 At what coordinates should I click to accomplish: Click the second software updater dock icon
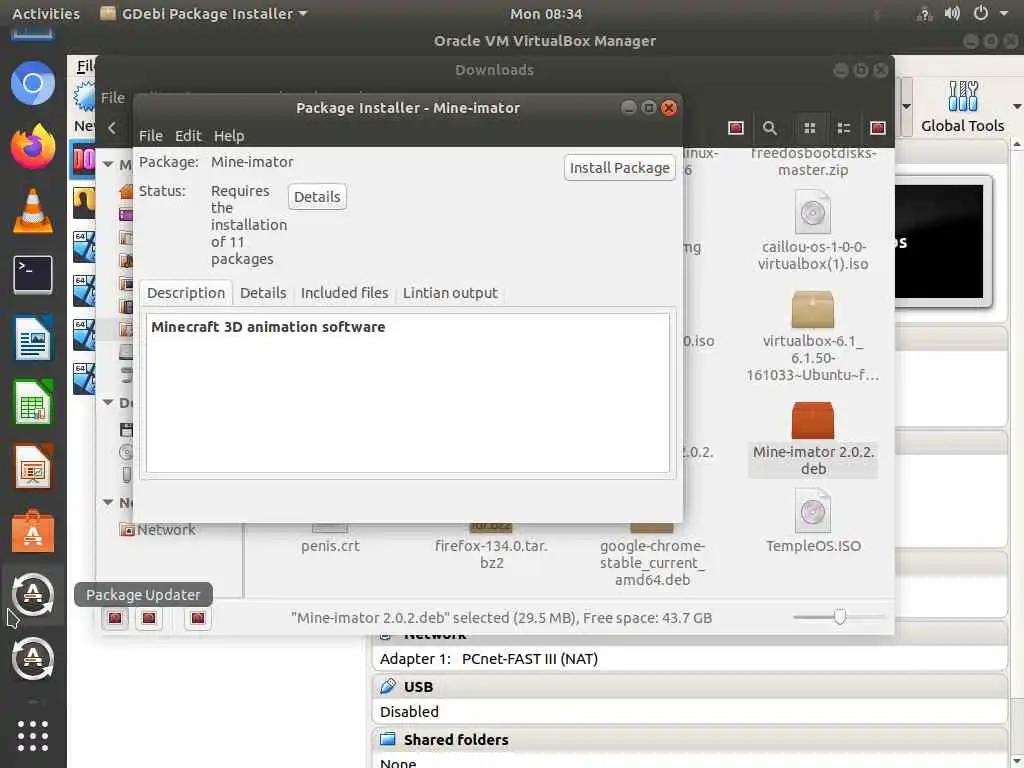coord(33,658)
